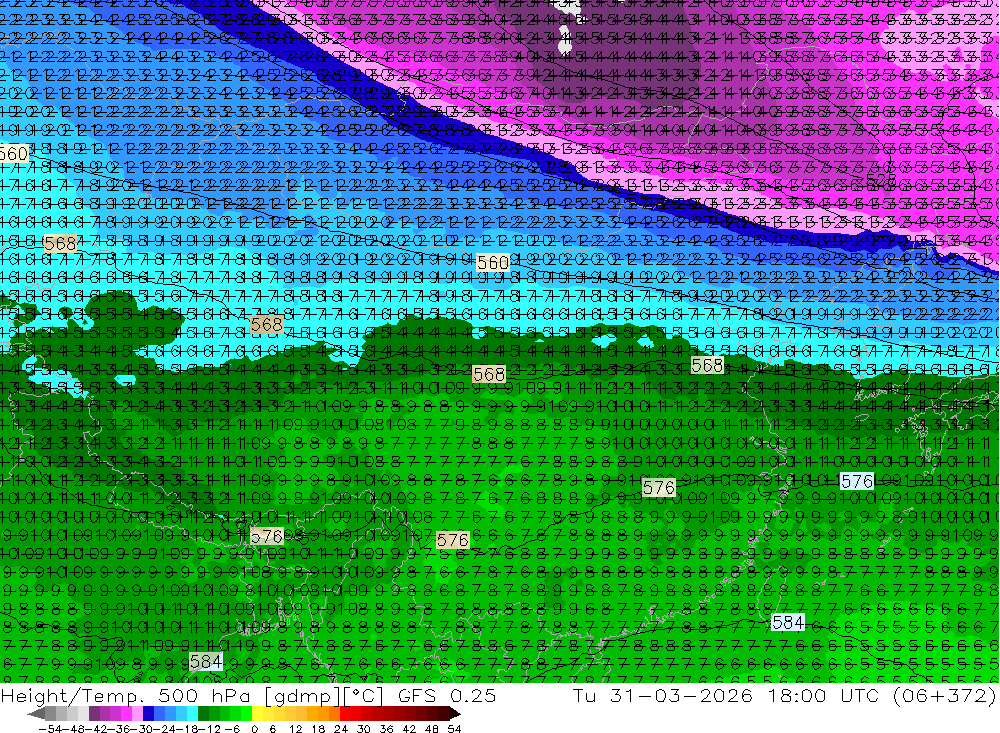Click the 568 label directly below the central 560

pos(489,374)
